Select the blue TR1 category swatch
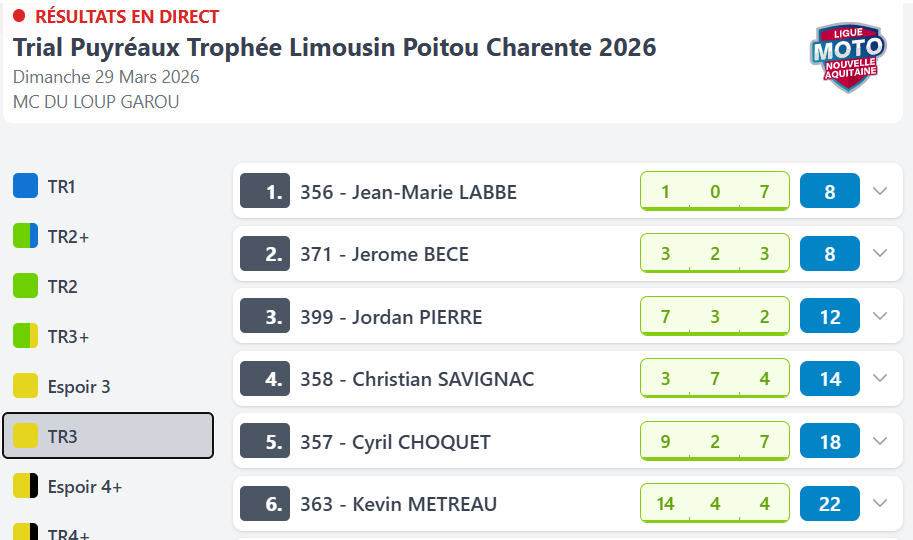Viewport: 913px width, 540px height. [x=25, y=186]
